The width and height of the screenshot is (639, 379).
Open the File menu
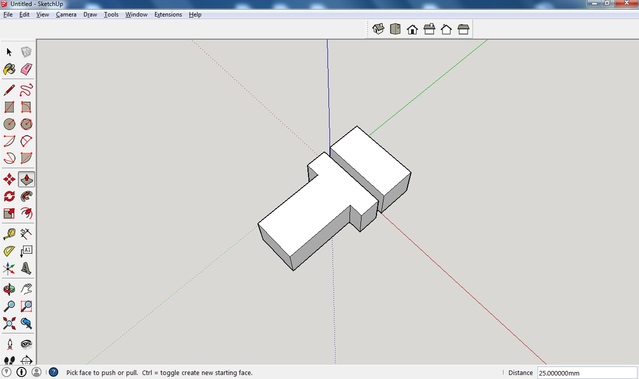click(8, 14)
